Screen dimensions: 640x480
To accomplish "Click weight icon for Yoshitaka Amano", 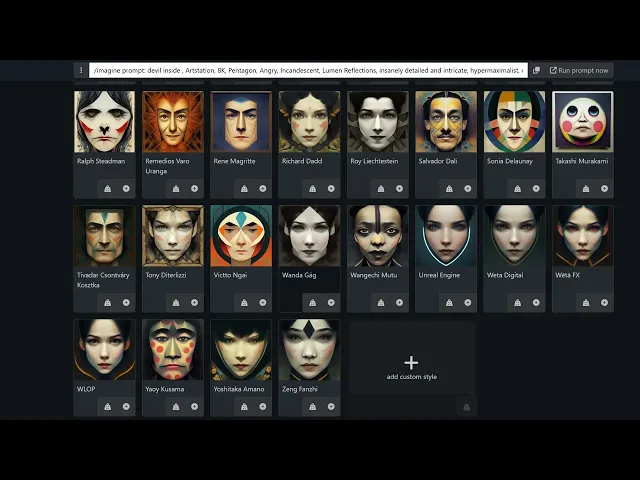I will 244,407.
